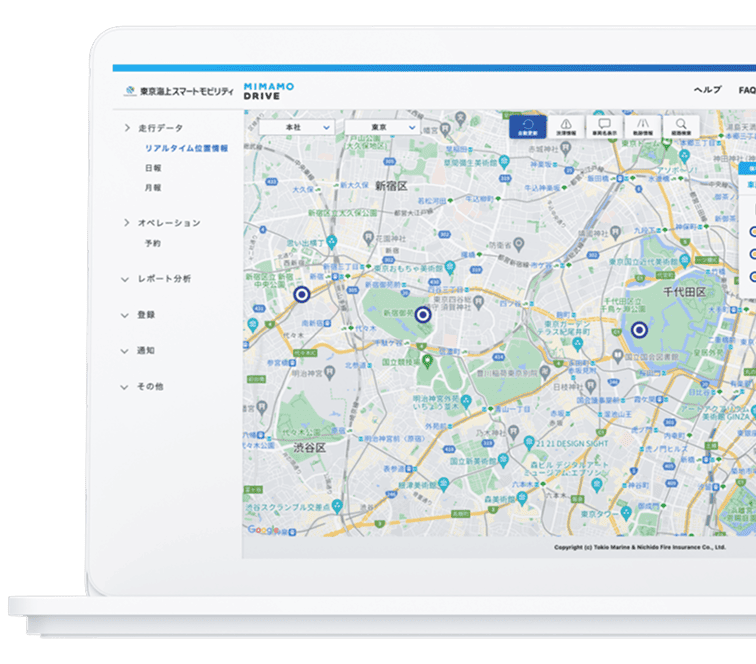Screen dimensions: 756x664
Task: Click the 東京海上スマートモビリティ logo
Action: point(179,91)
